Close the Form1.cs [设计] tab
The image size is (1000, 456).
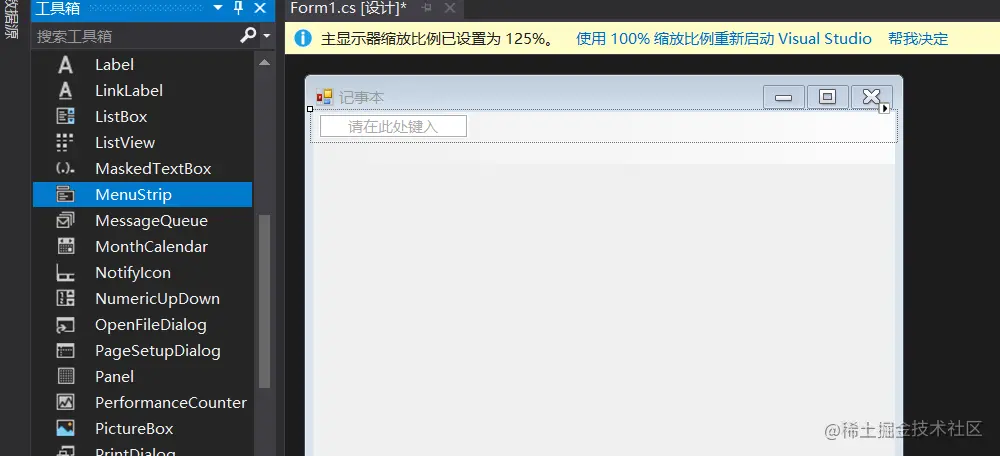(450, 8)
